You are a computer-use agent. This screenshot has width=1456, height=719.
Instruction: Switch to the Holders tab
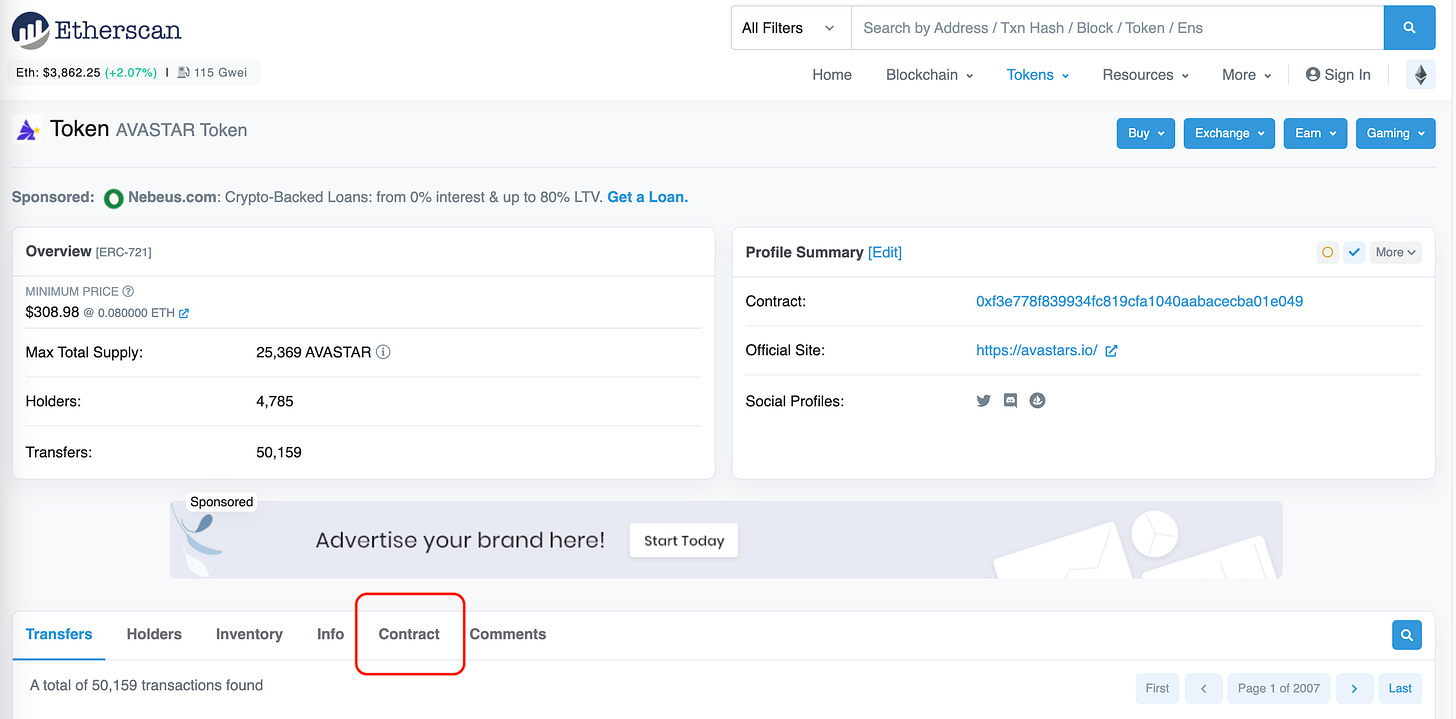pyautogui.click(x=154, y=634)
